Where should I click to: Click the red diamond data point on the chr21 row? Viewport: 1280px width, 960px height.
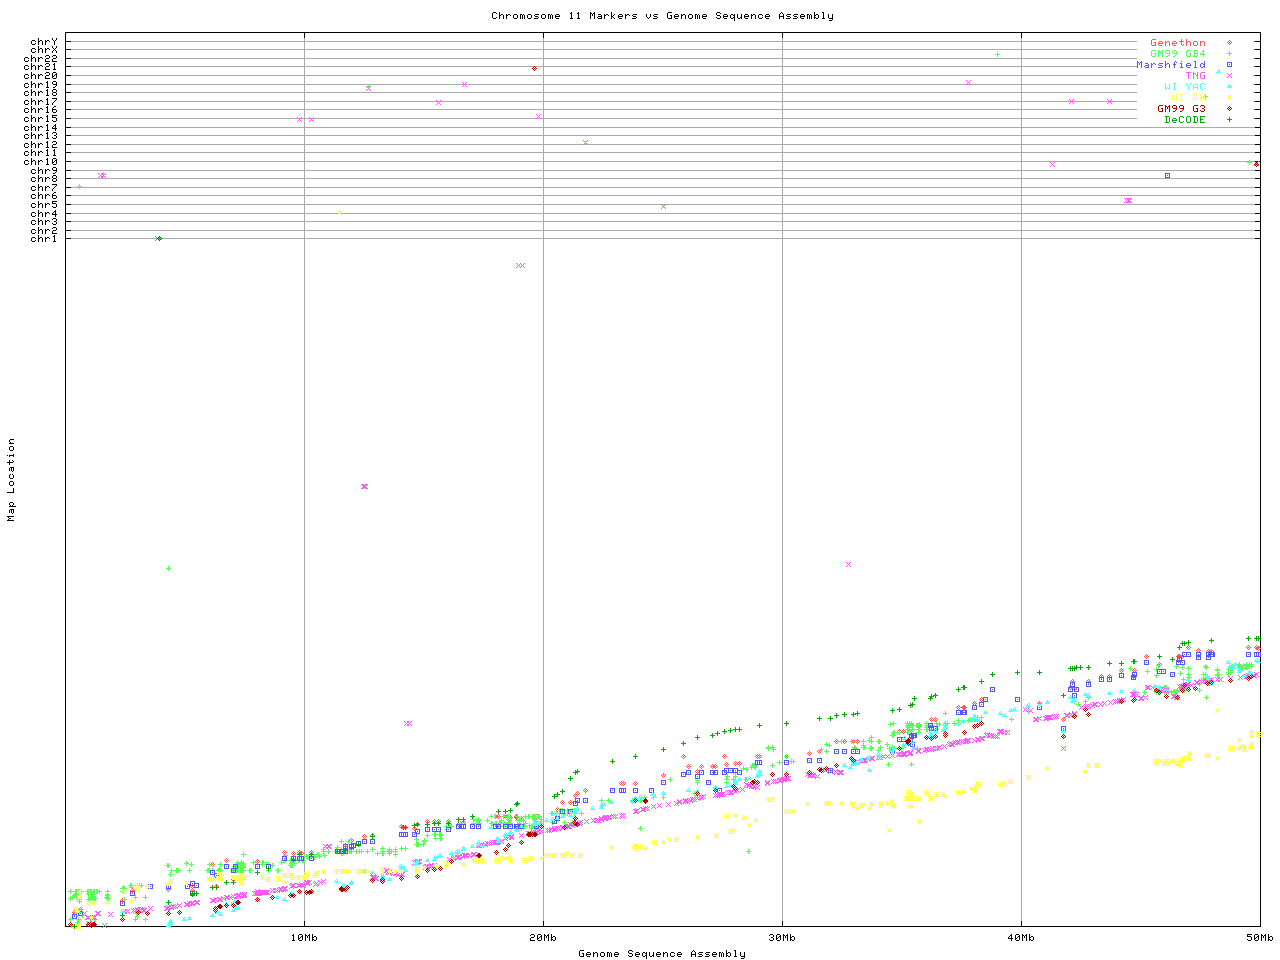coord(535,68)
